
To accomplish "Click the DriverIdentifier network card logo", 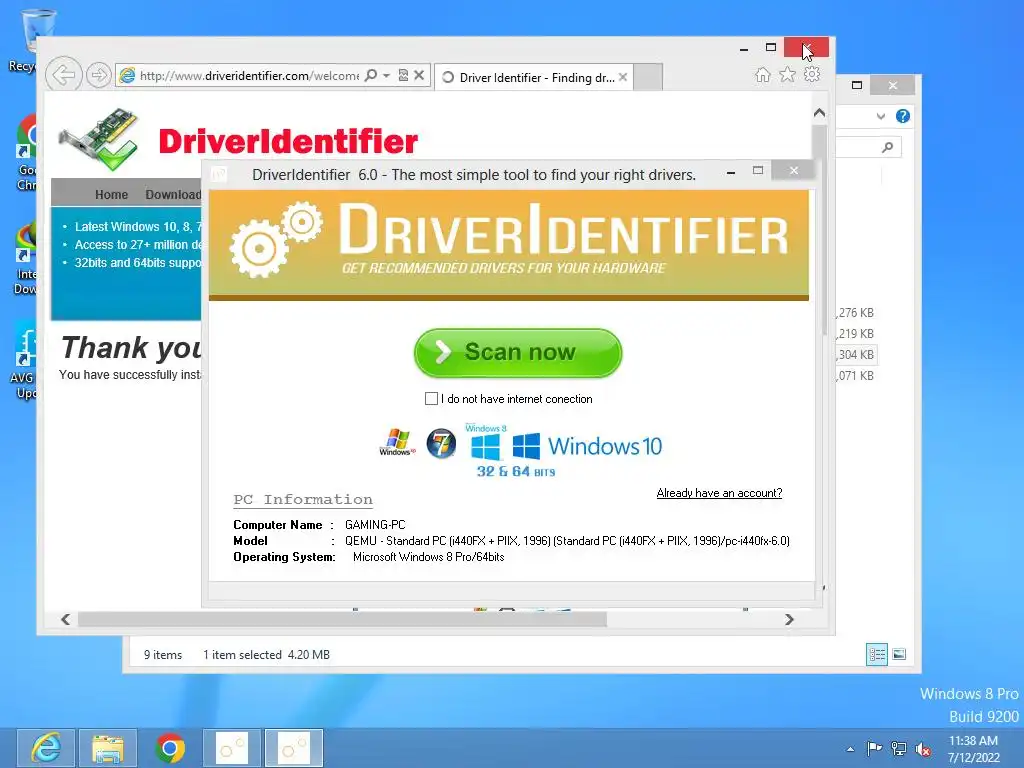I will tap(99, 140).
